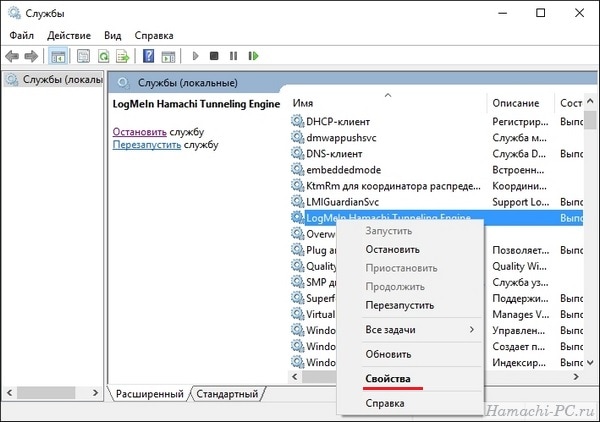This screenshot has height=422, width=600.
Task: Click the gear icon beside embeddedmode
Action: [x=297, y=169]
